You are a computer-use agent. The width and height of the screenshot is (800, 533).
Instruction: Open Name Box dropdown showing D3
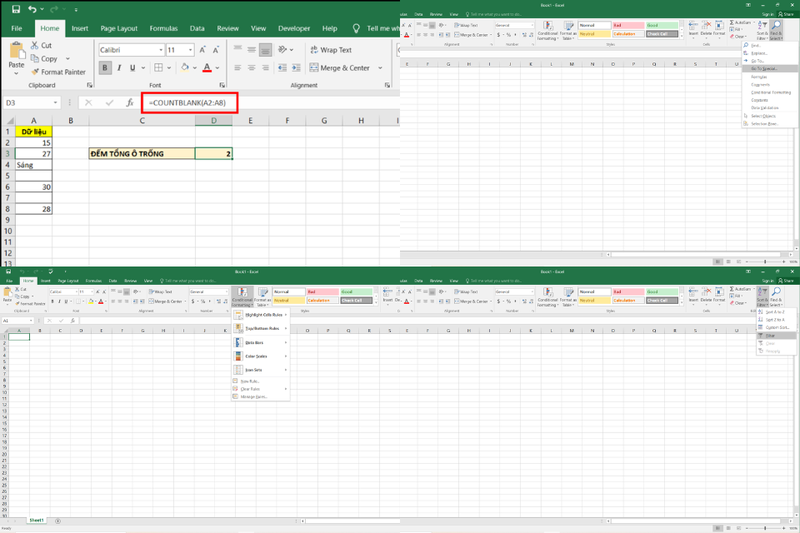pos(55,103)
